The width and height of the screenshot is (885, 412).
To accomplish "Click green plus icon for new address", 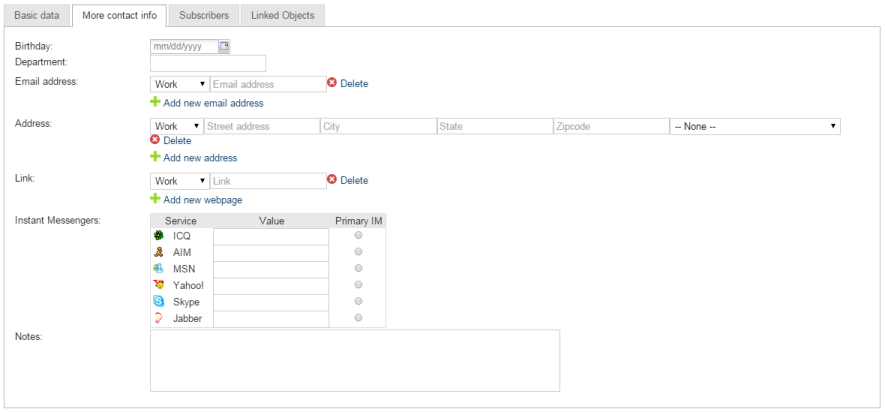I will (155, 157).
